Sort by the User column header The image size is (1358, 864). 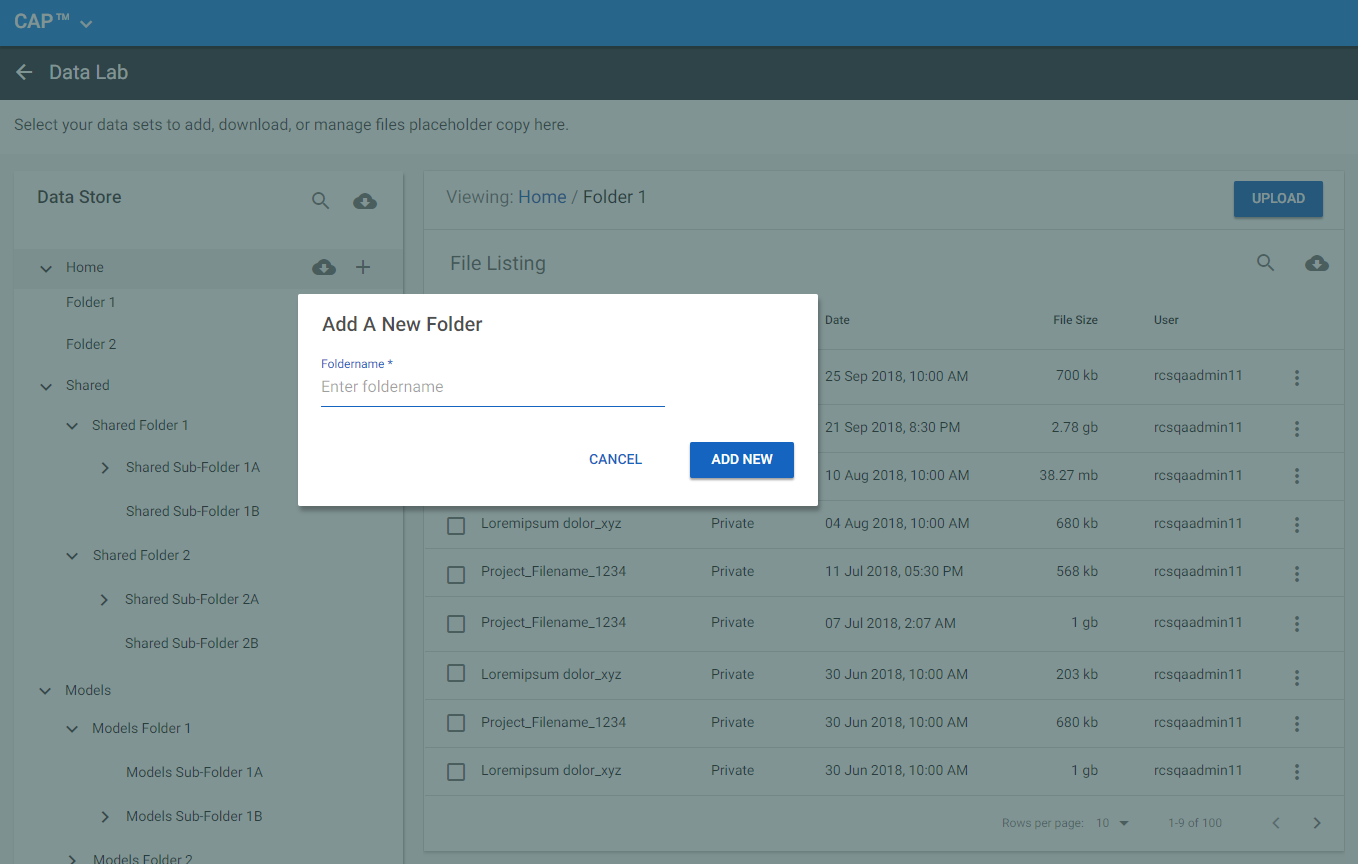click(x=1166, y=320)
